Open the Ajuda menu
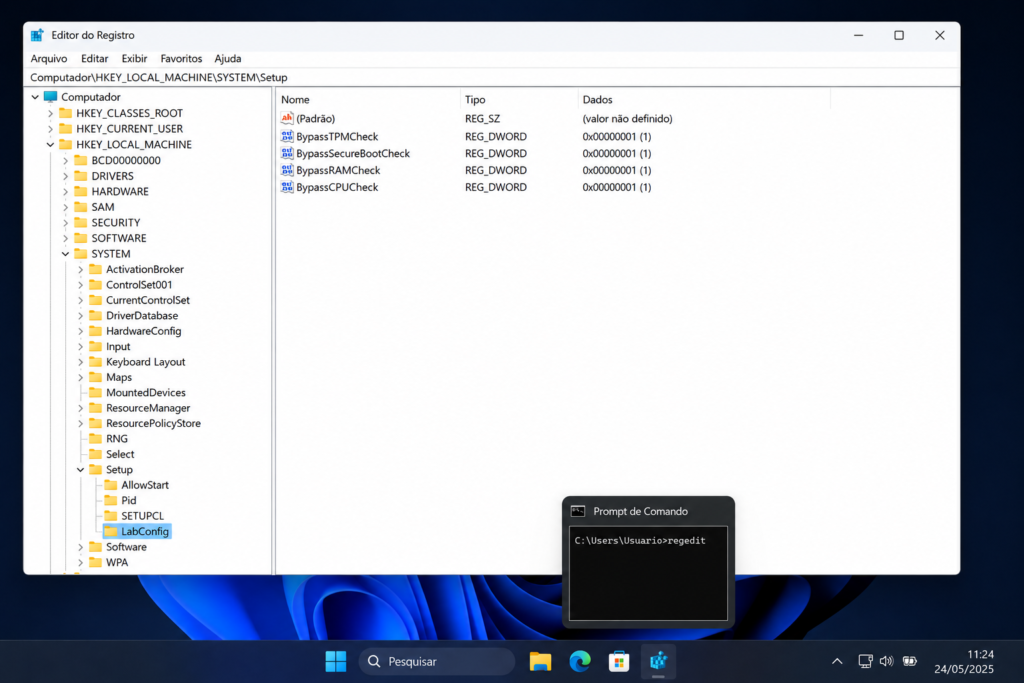The width and height of the screenshot is (1024, 683). (x=228, y=59)
